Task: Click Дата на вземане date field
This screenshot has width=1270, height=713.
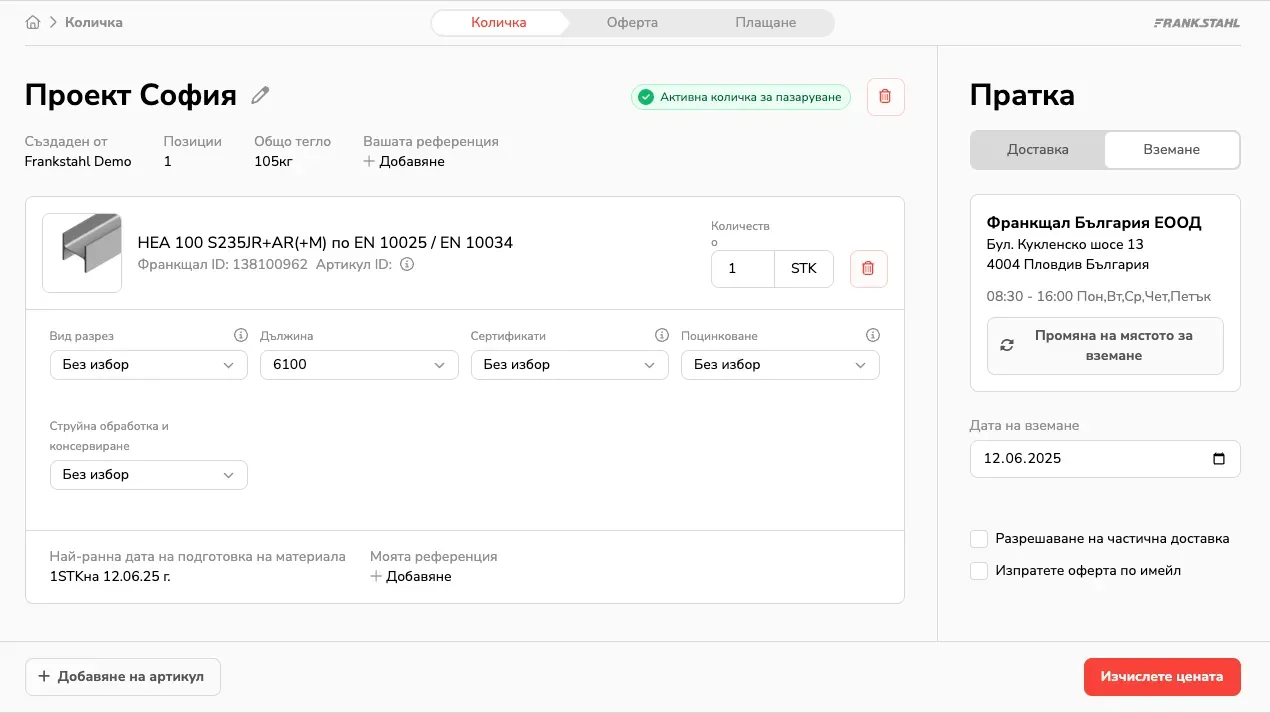Action: (1105, 459)
